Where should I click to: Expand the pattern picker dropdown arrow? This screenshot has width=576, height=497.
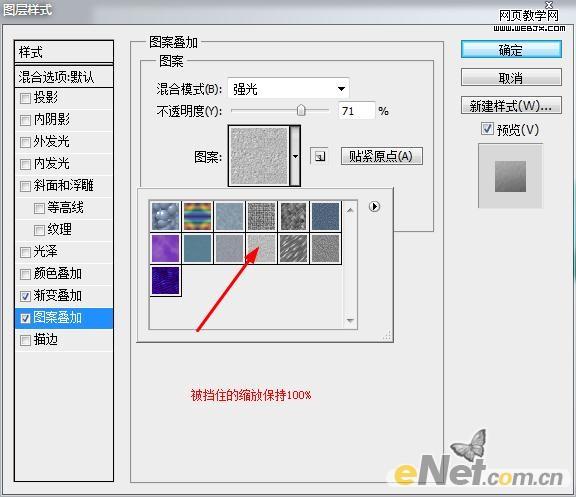(295, 156)
